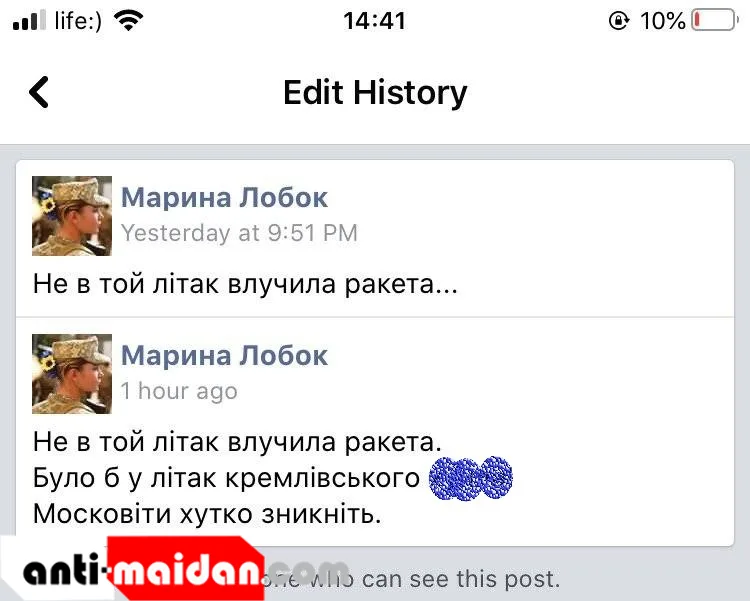Open Марина Лобок name in first entry
The width and height of the screenshot is (750, 601).
pos(224,198)
